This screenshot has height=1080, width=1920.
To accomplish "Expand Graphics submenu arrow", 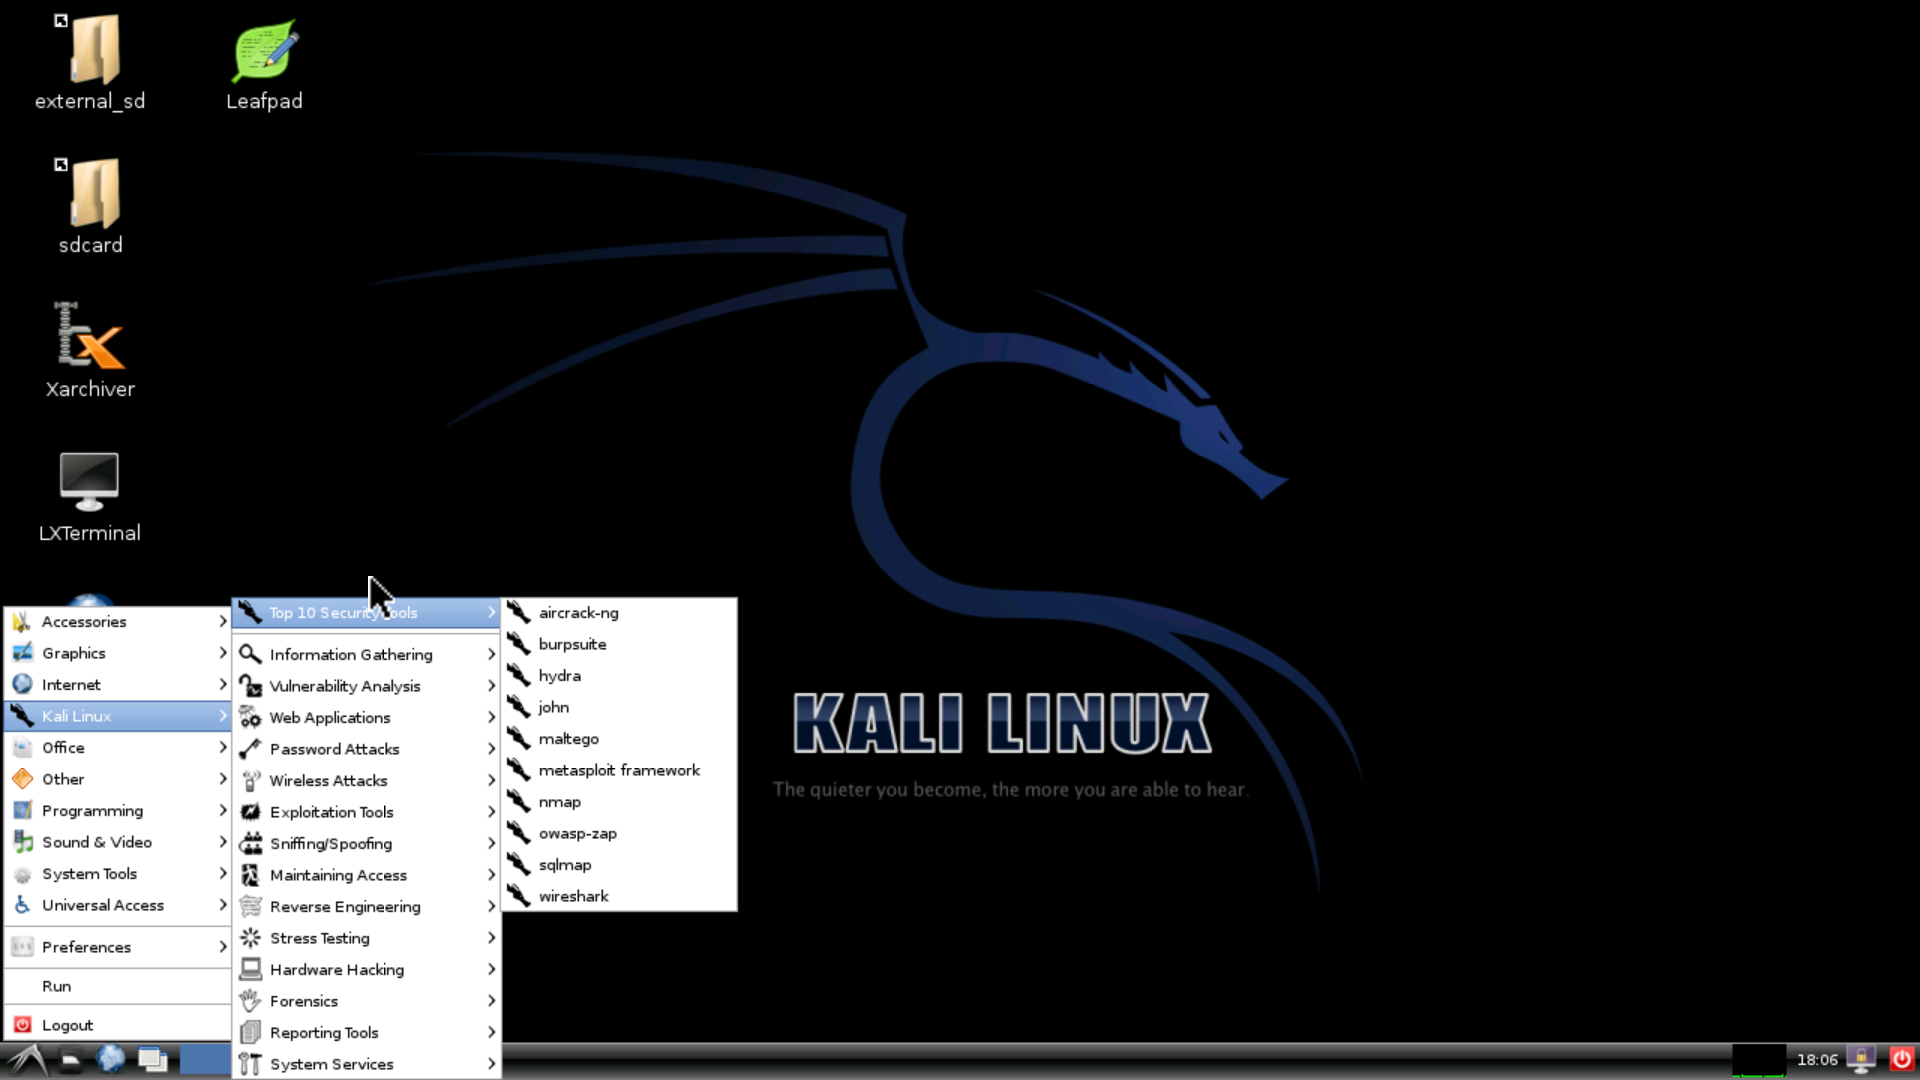I will [x=222, y=653].
